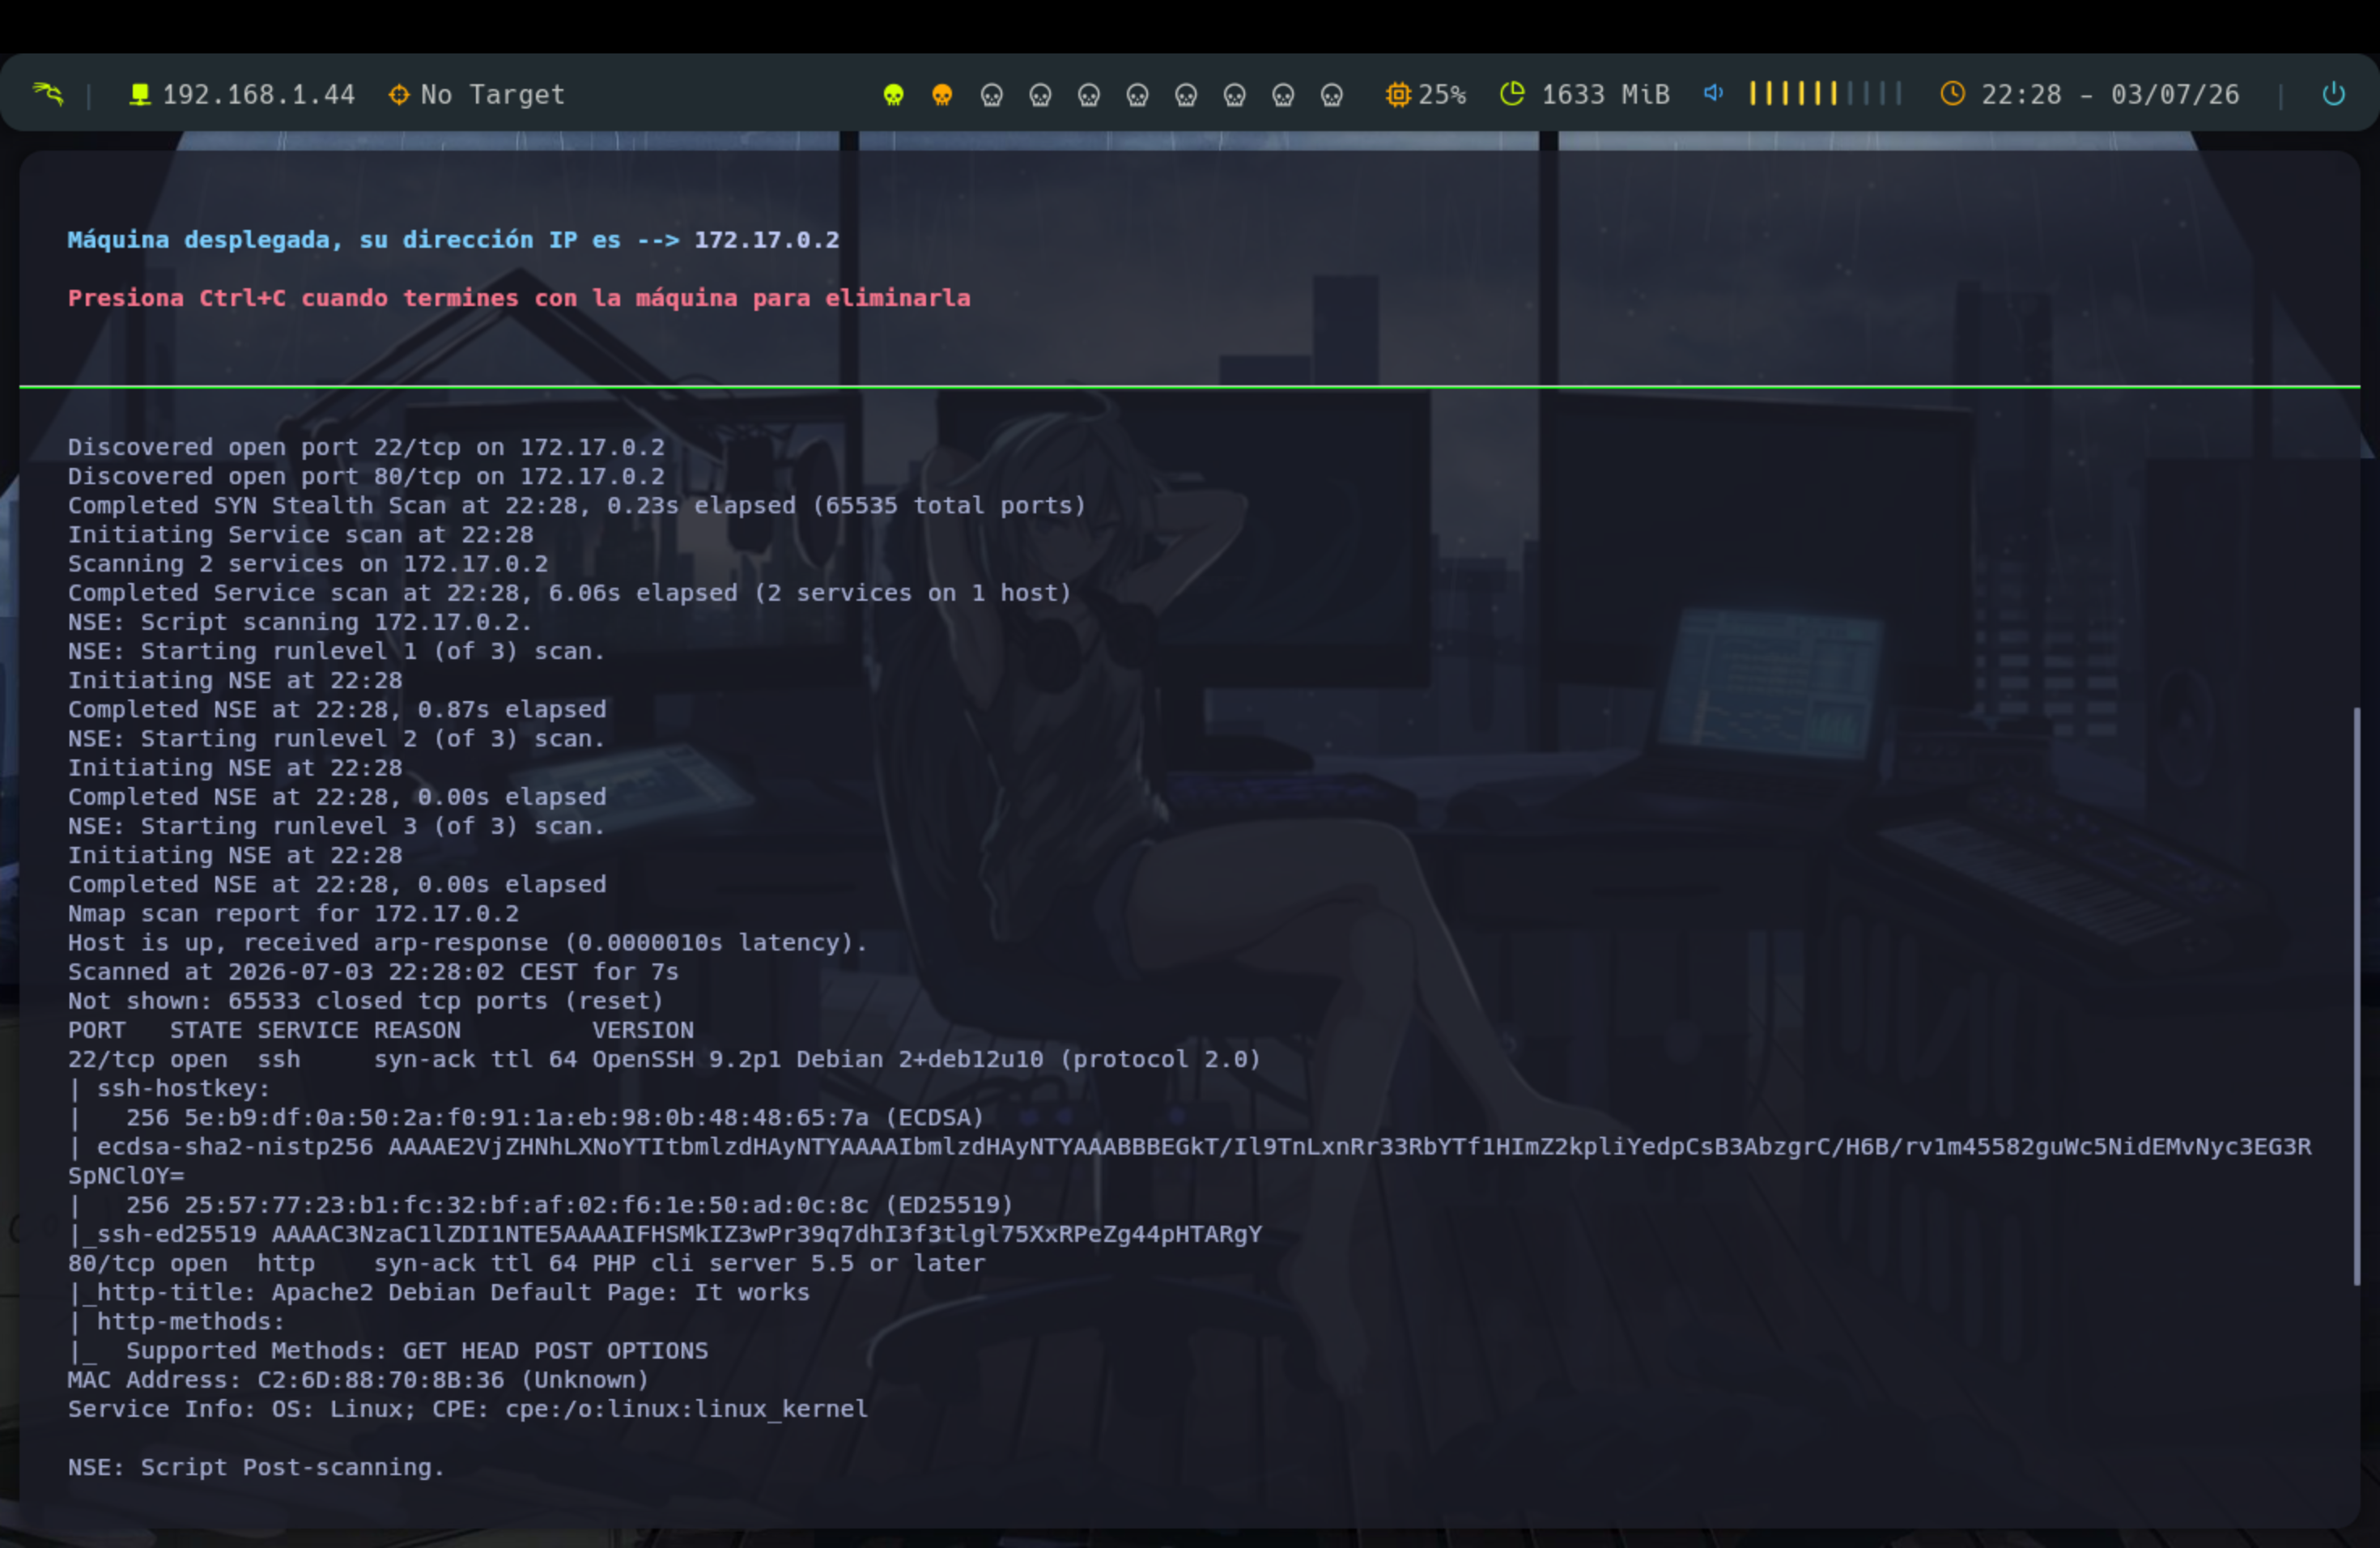Switch to the third skull workspace
This screenshot has width=2380, height=1548.
click(991, 95)
